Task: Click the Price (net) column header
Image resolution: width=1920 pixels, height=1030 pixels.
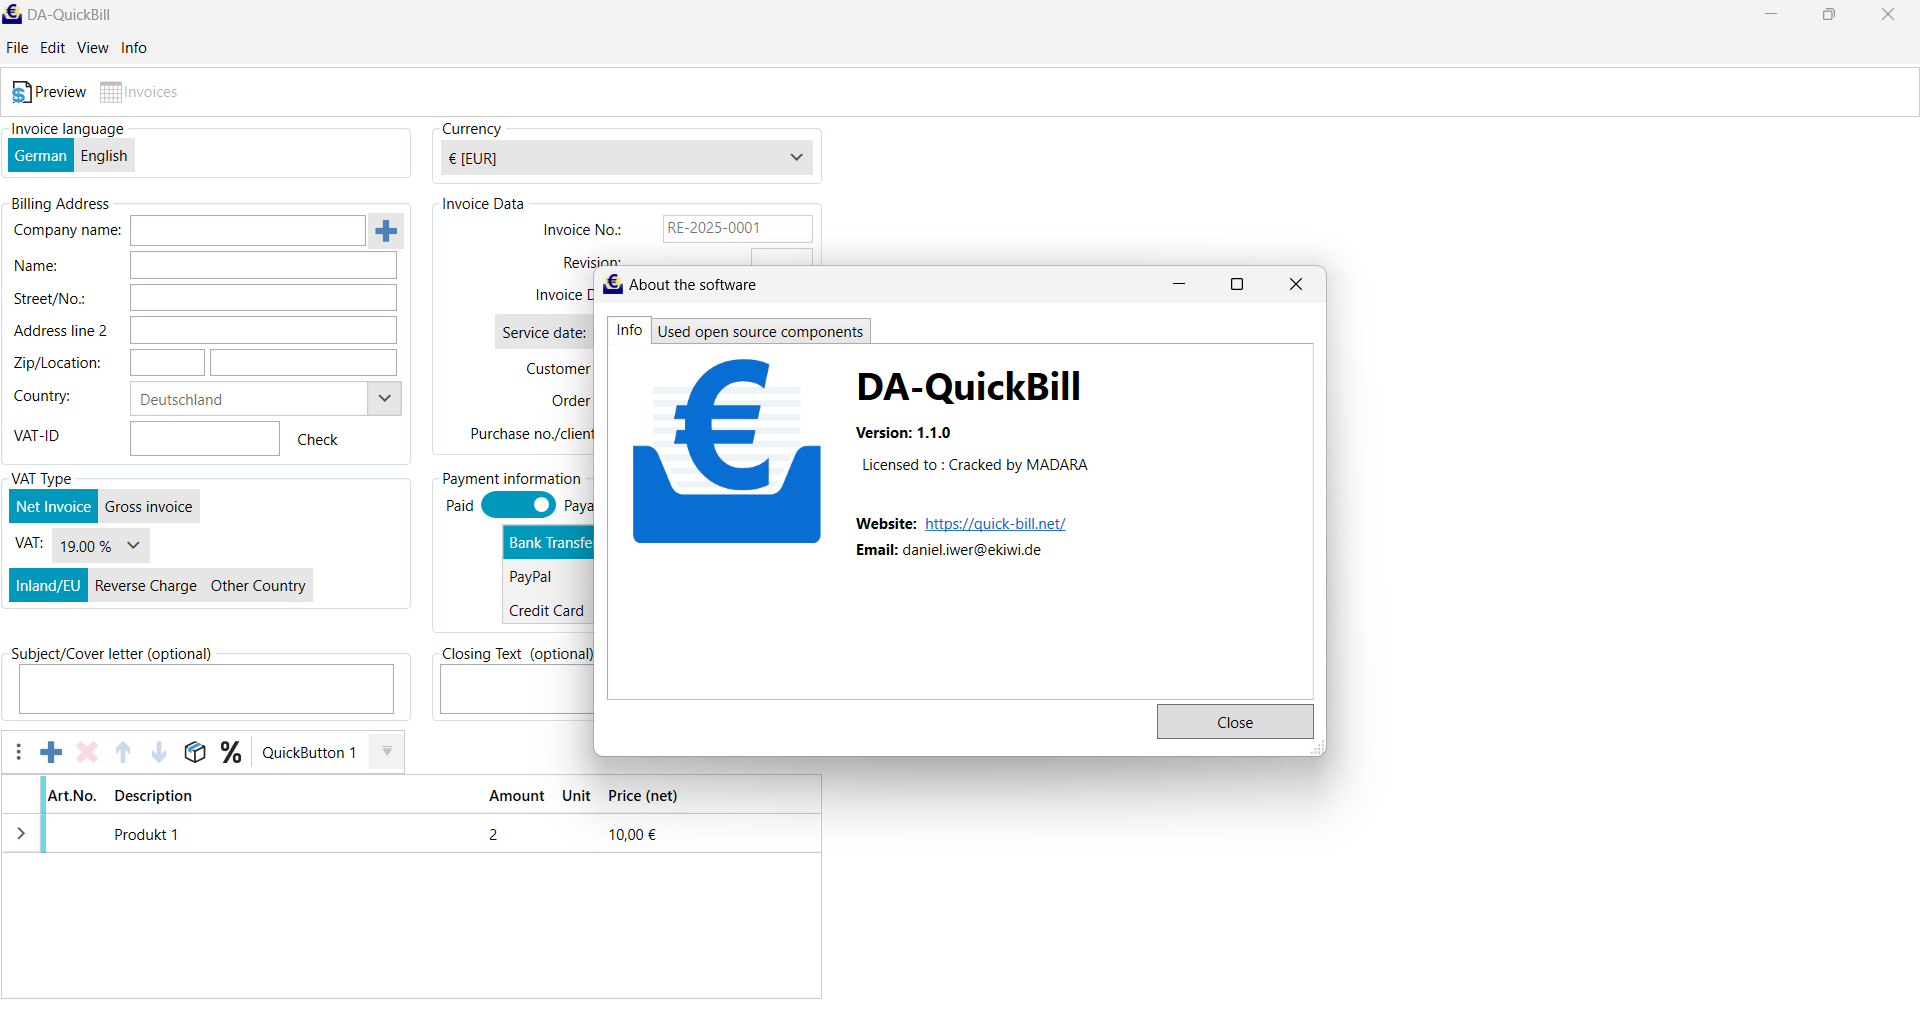Action: point(643,796)
